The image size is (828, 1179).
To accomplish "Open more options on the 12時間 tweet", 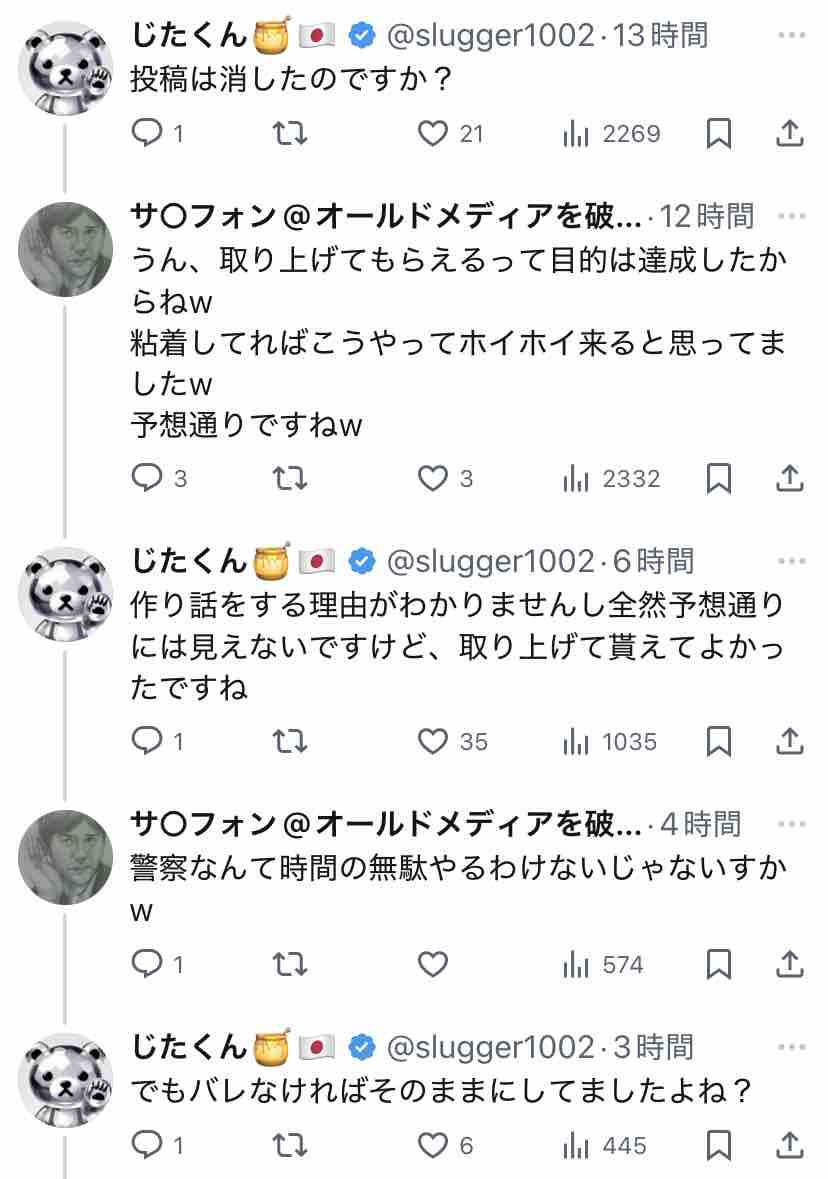I will pyautogui.click(x=791, y=216).
